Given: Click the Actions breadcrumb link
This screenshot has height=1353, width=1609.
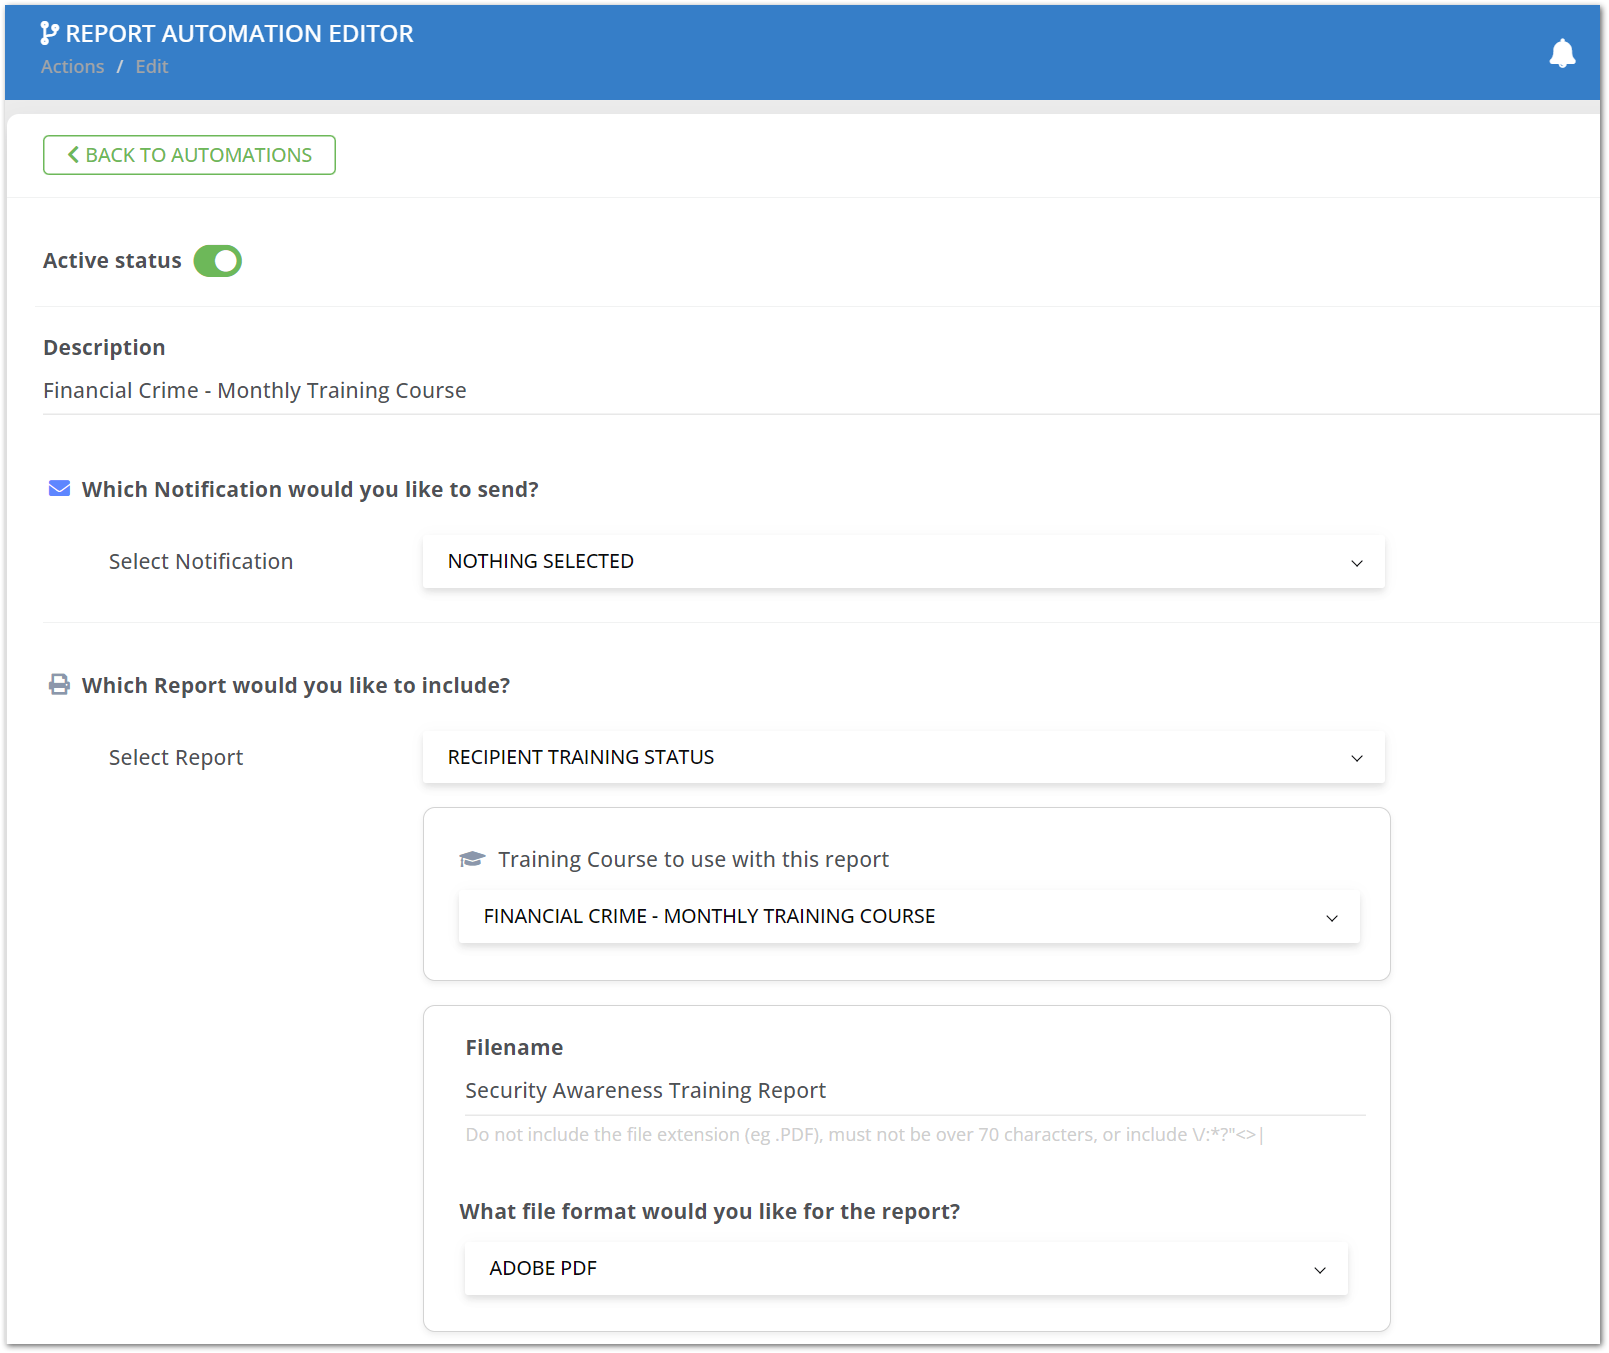Looking at the screenshot, I should tap(72, 66).
